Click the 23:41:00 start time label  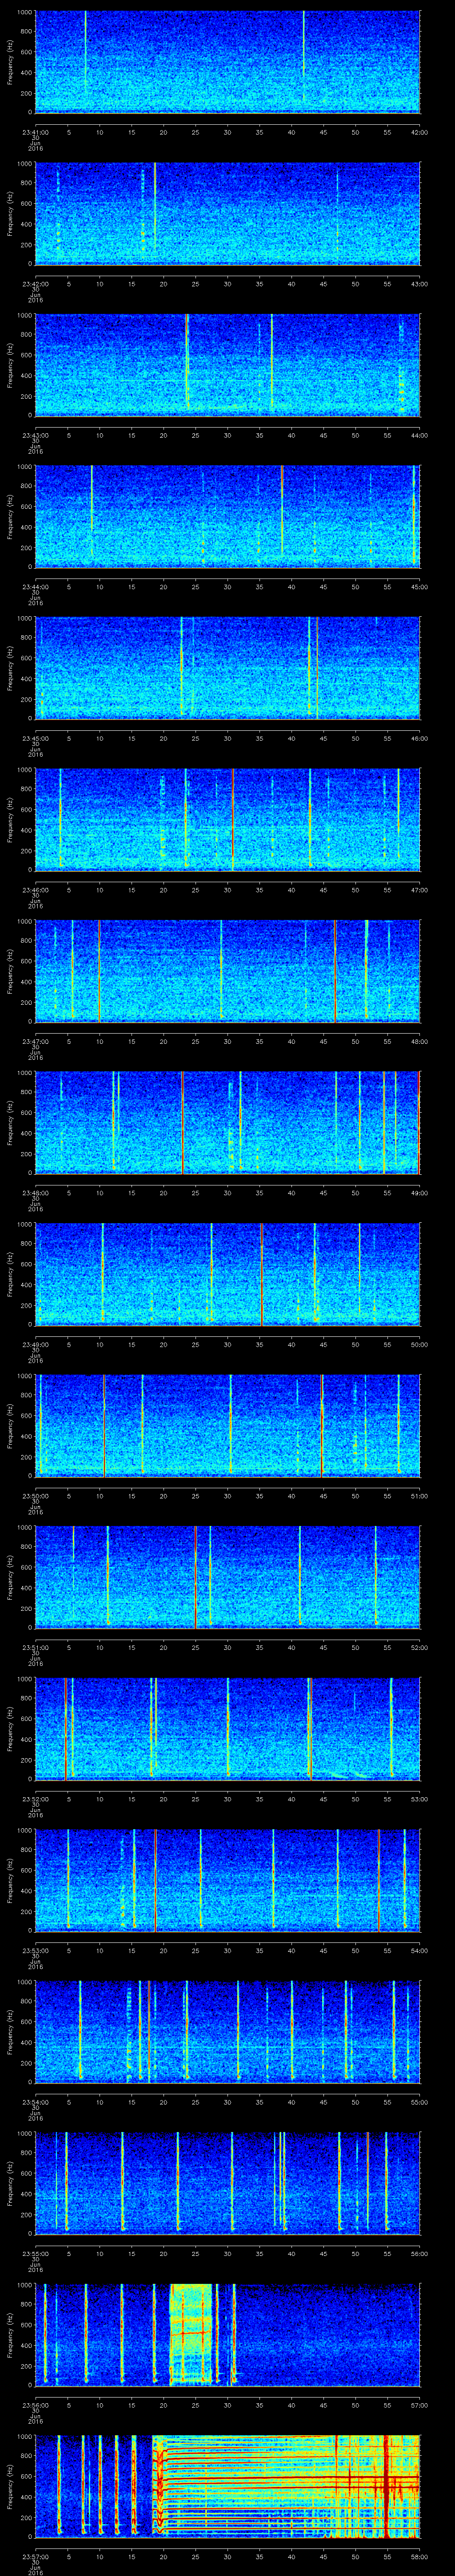pyautogui.click(x=36, y=132)
